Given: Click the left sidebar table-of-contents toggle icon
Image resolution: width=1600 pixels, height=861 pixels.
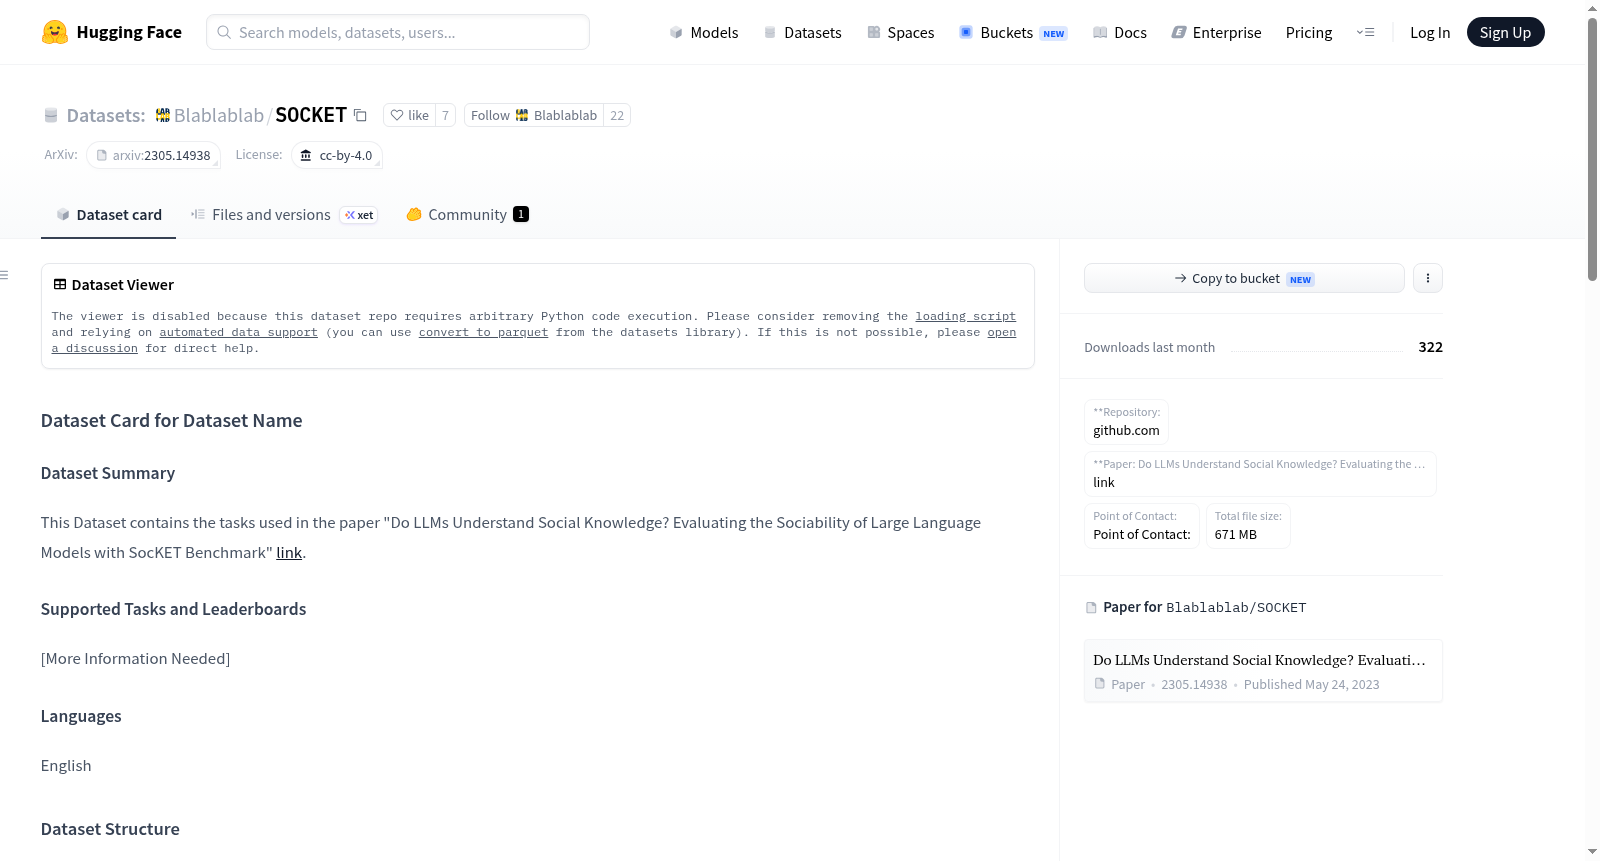Looking at the screenshot, I should [5, 275].
